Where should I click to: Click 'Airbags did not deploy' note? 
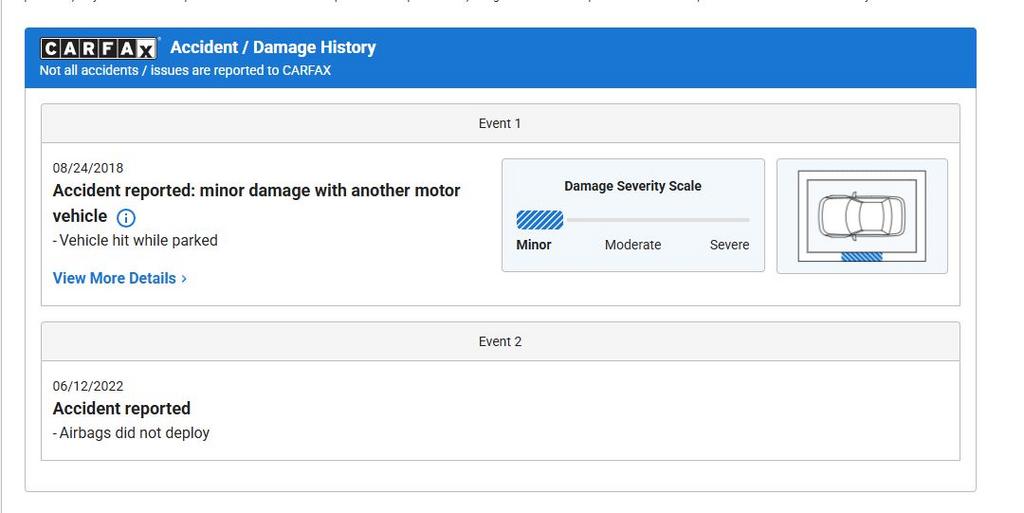click(131, 433)
